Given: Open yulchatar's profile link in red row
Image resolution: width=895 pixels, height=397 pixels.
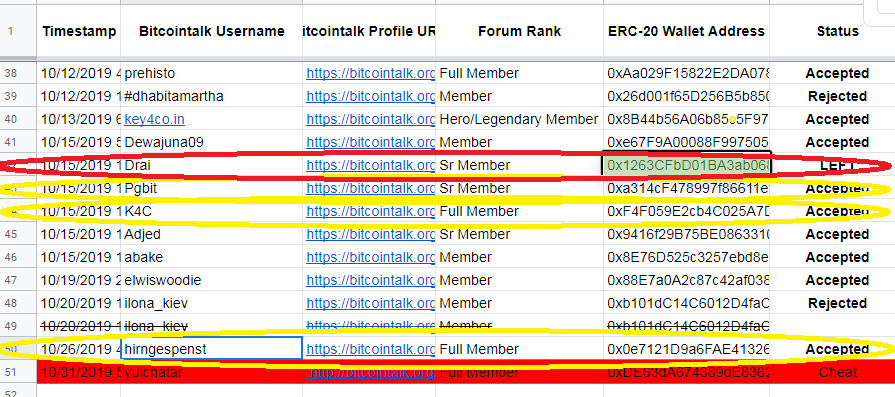Looking at the screenshot, I should pyautogui.click(x=370, y=372).
